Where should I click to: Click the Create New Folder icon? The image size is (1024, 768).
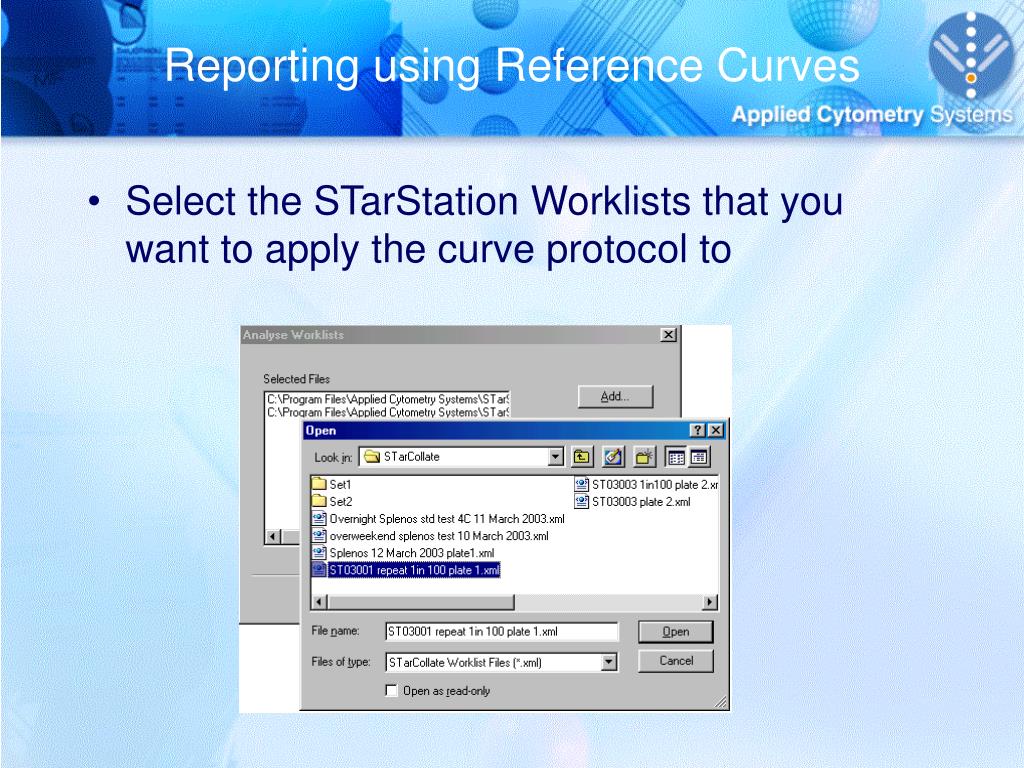pyautogui.click(x=644, y=457)
